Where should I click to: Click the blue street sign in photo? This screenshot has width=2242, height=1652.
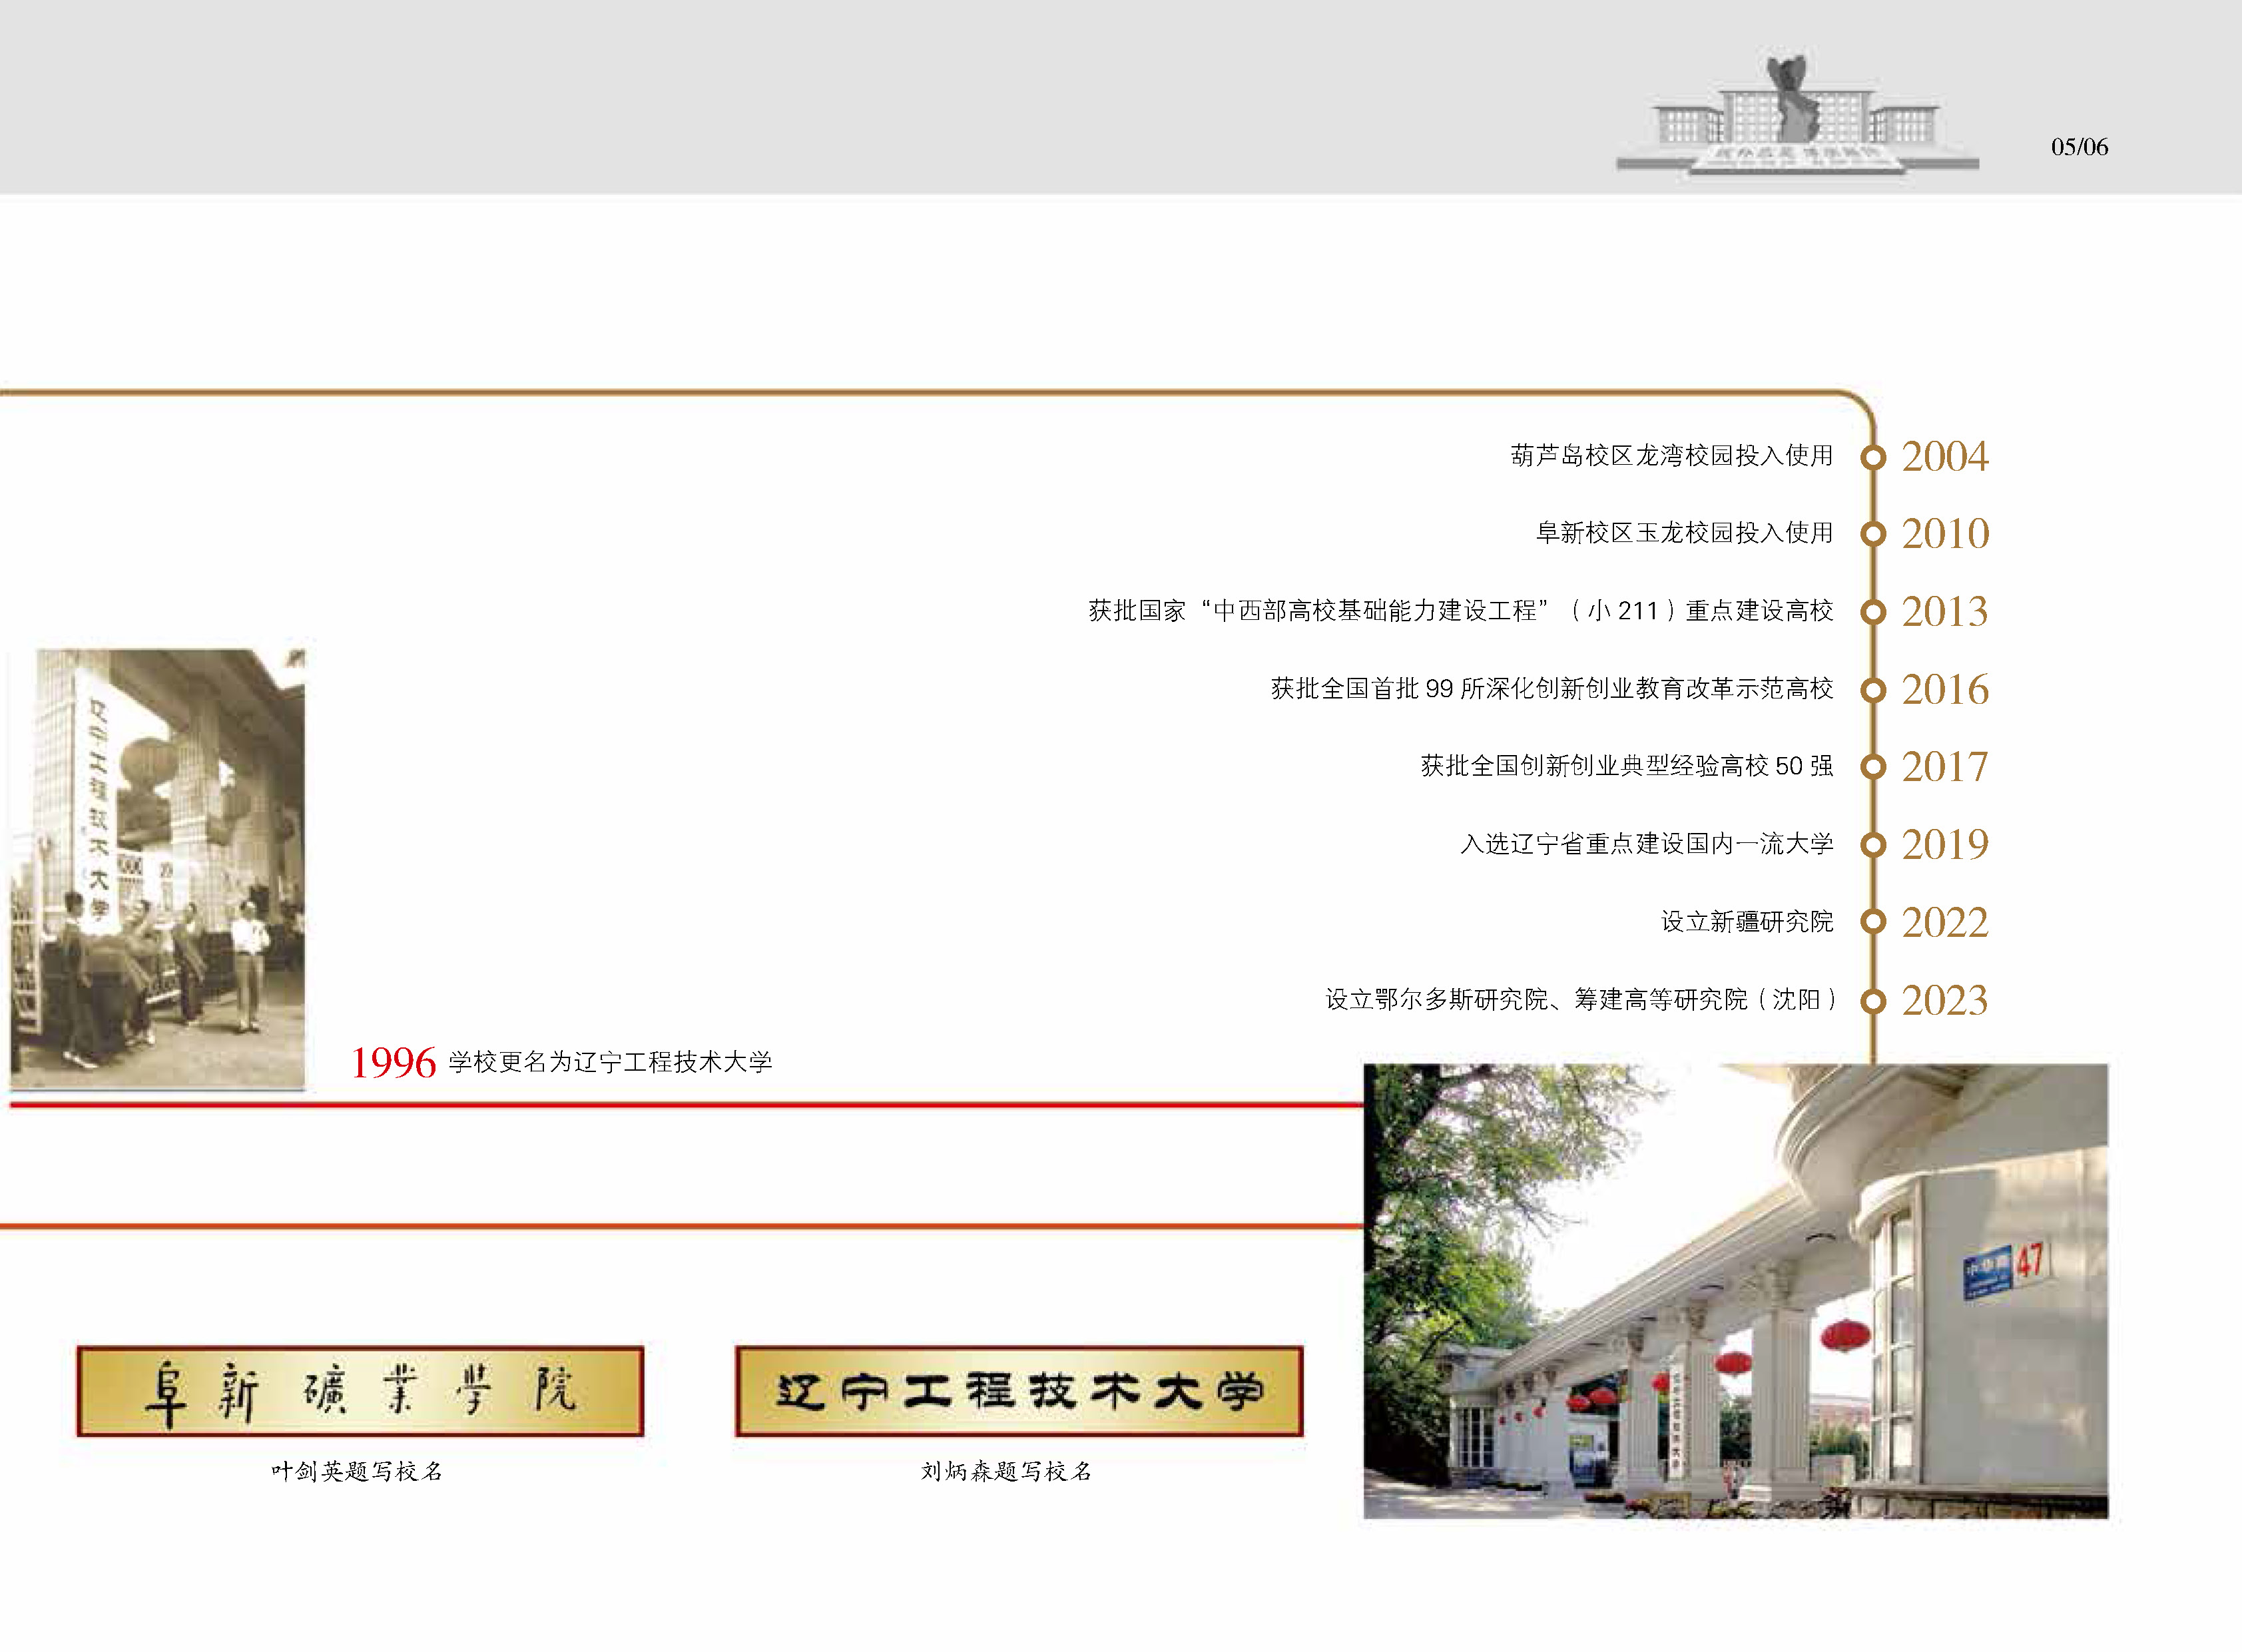[1987, 1273]
